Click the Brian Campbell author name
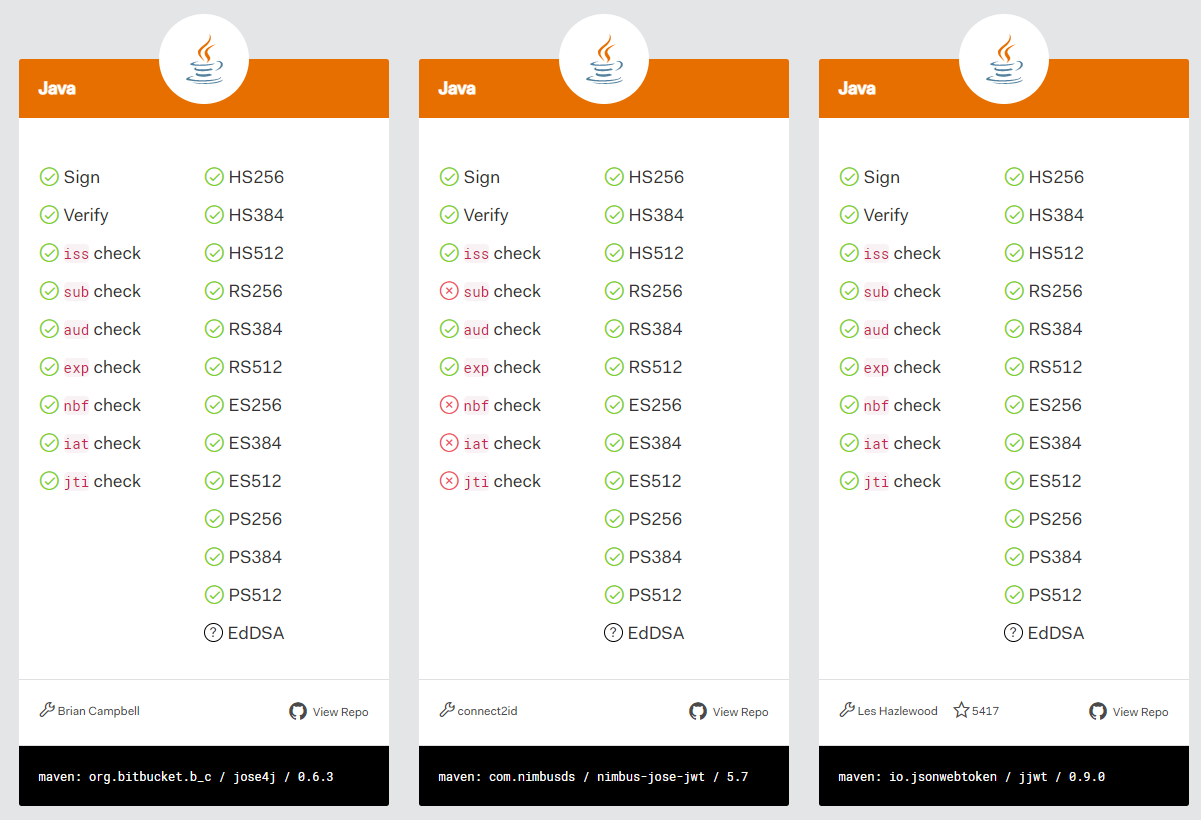1201x820 pixels. click(x=99, y=711)
